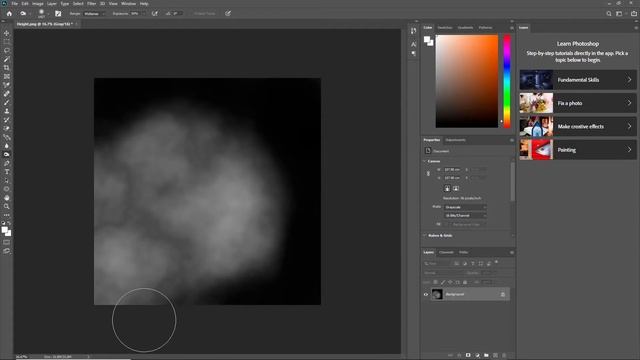Click the delete layer trash icon
Viewport: 640px width, 360px height.
click(504, 356)
